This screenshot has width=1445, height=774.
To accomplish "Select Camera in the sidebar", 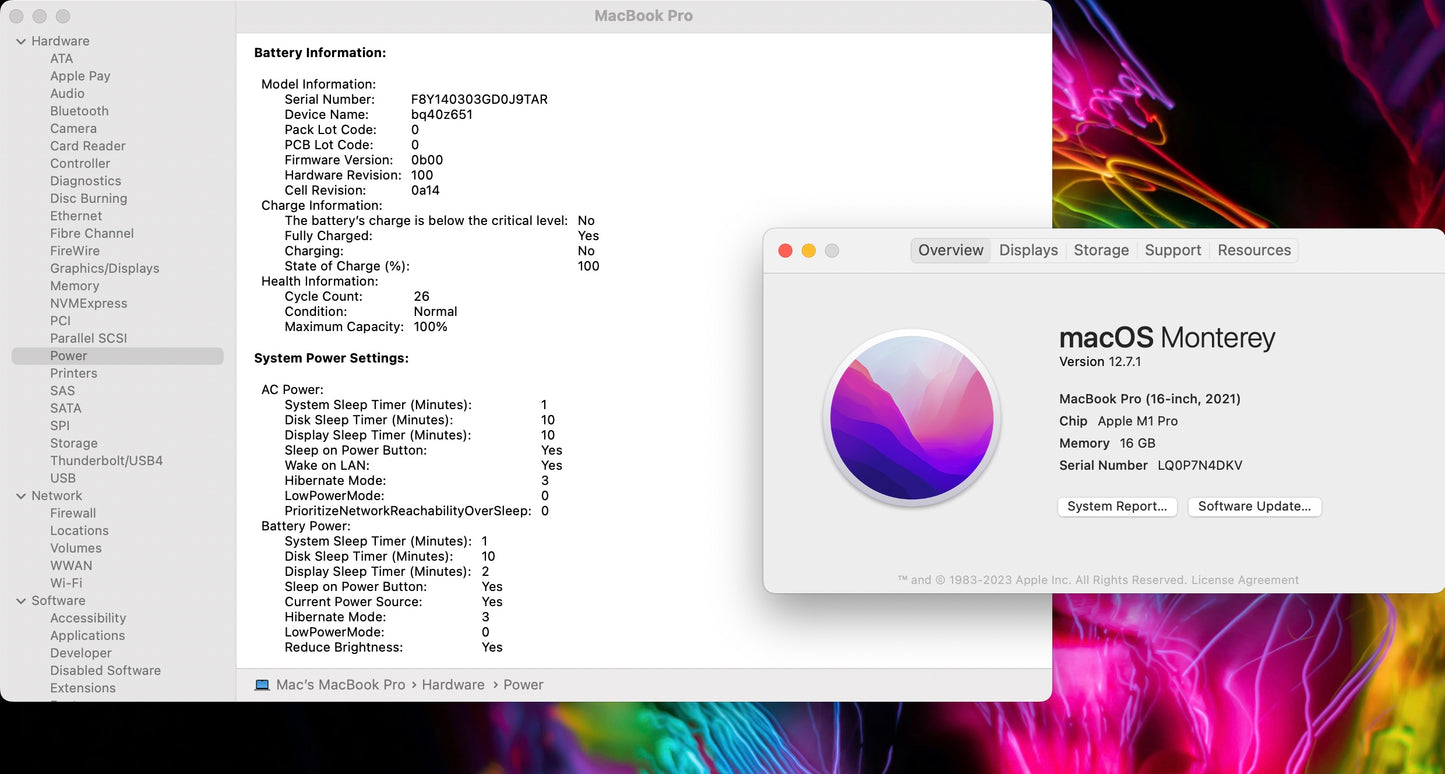I will click(73, 128).
